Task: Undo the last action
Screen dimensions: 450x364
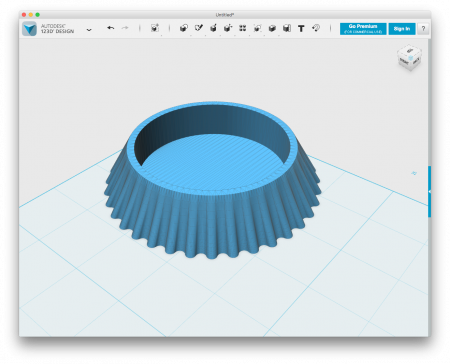Action: (111, 28)
